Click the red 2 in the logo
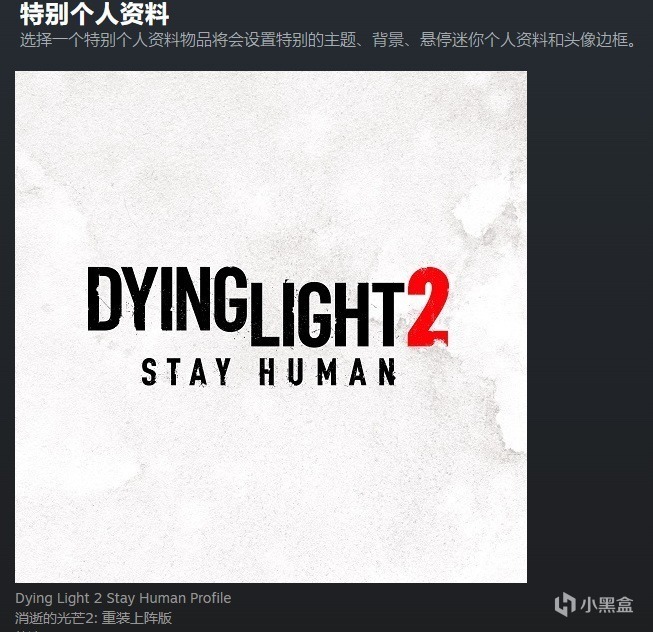 coord(429,307)
